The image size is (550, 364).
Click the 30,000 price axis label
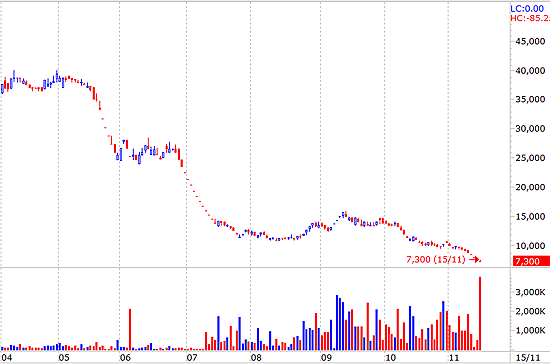[x=530, y=129]
